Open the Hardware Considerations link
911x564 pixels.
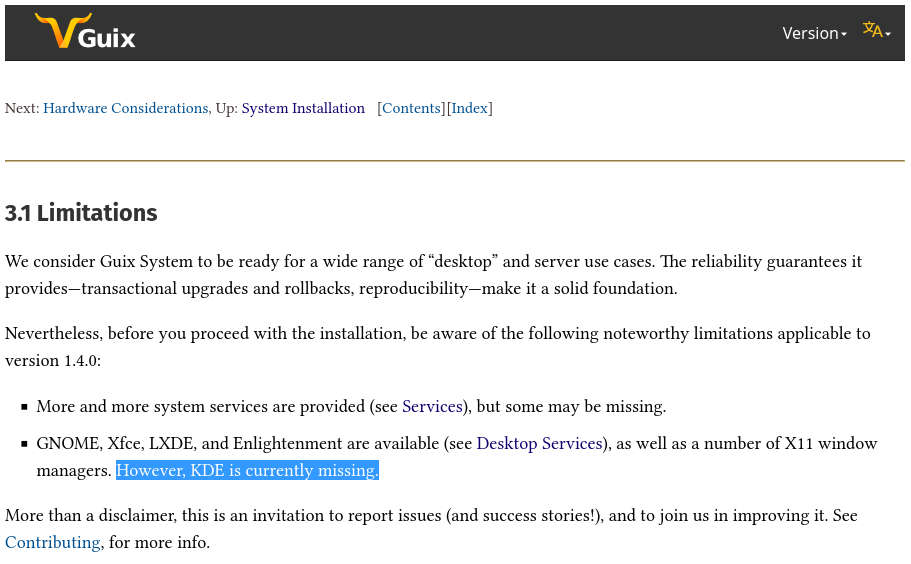[125, 109]
